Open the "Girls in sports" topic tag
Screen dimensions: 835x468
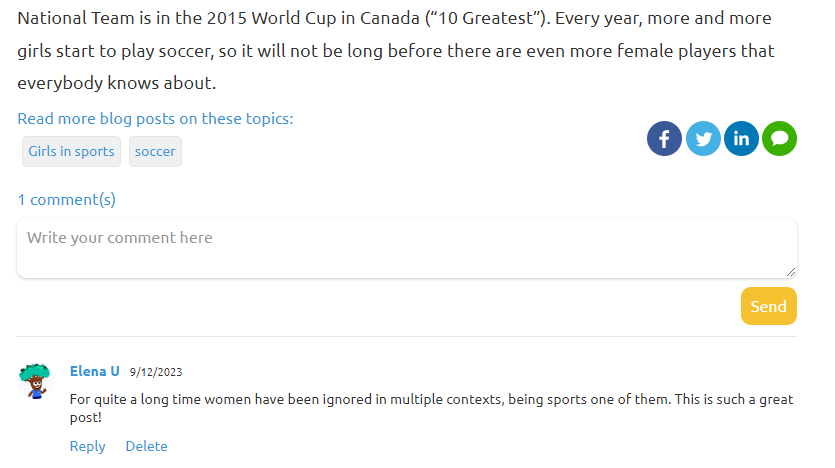71,151
